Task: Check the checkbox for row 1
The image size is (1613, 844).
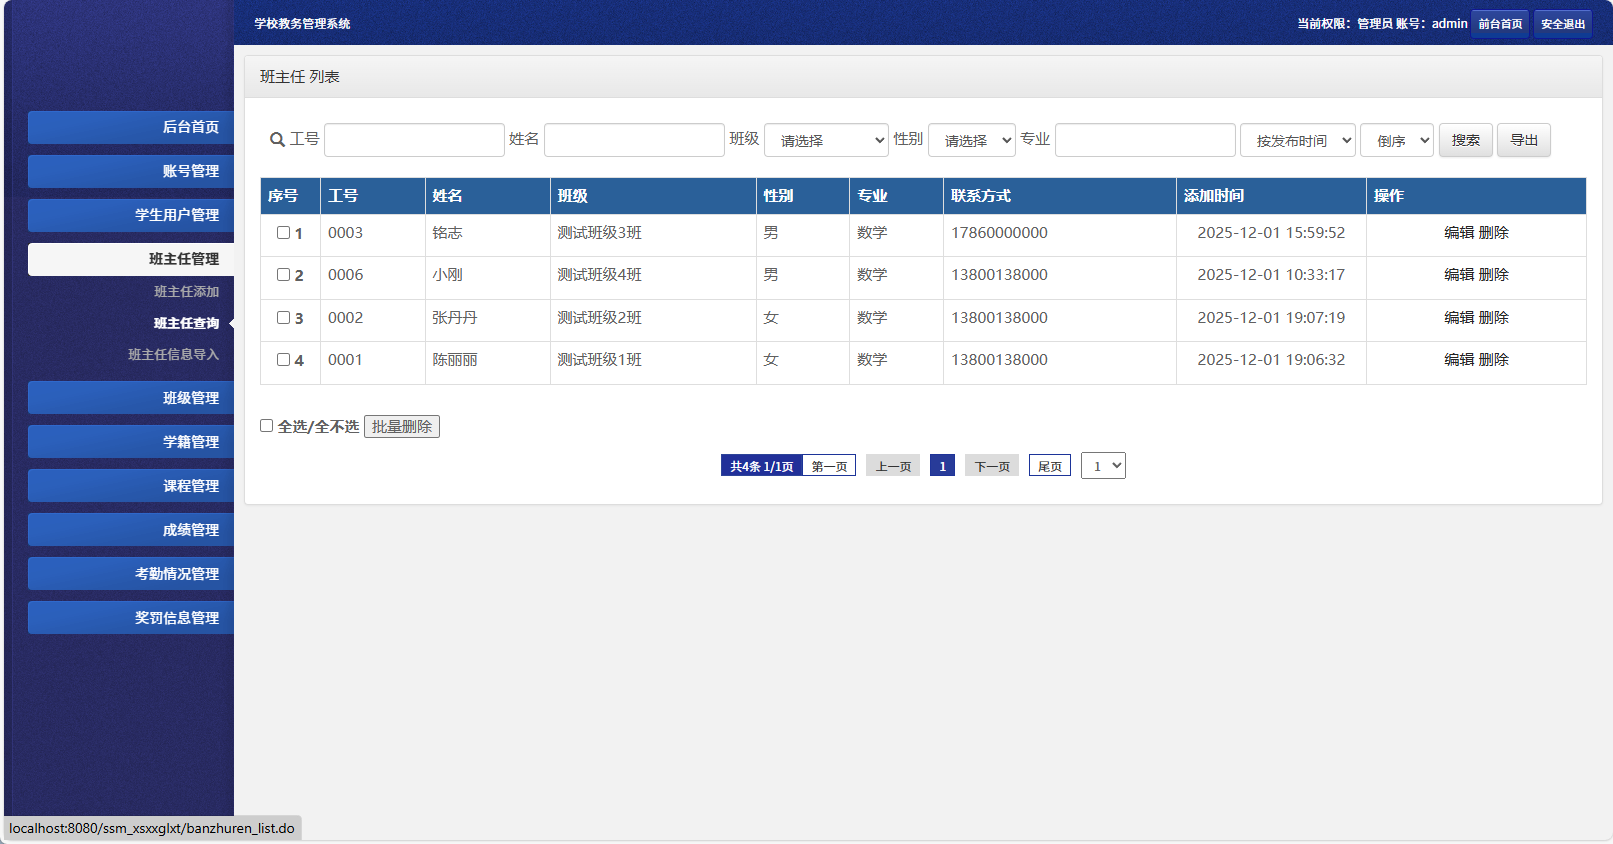Action: (283, 233)
